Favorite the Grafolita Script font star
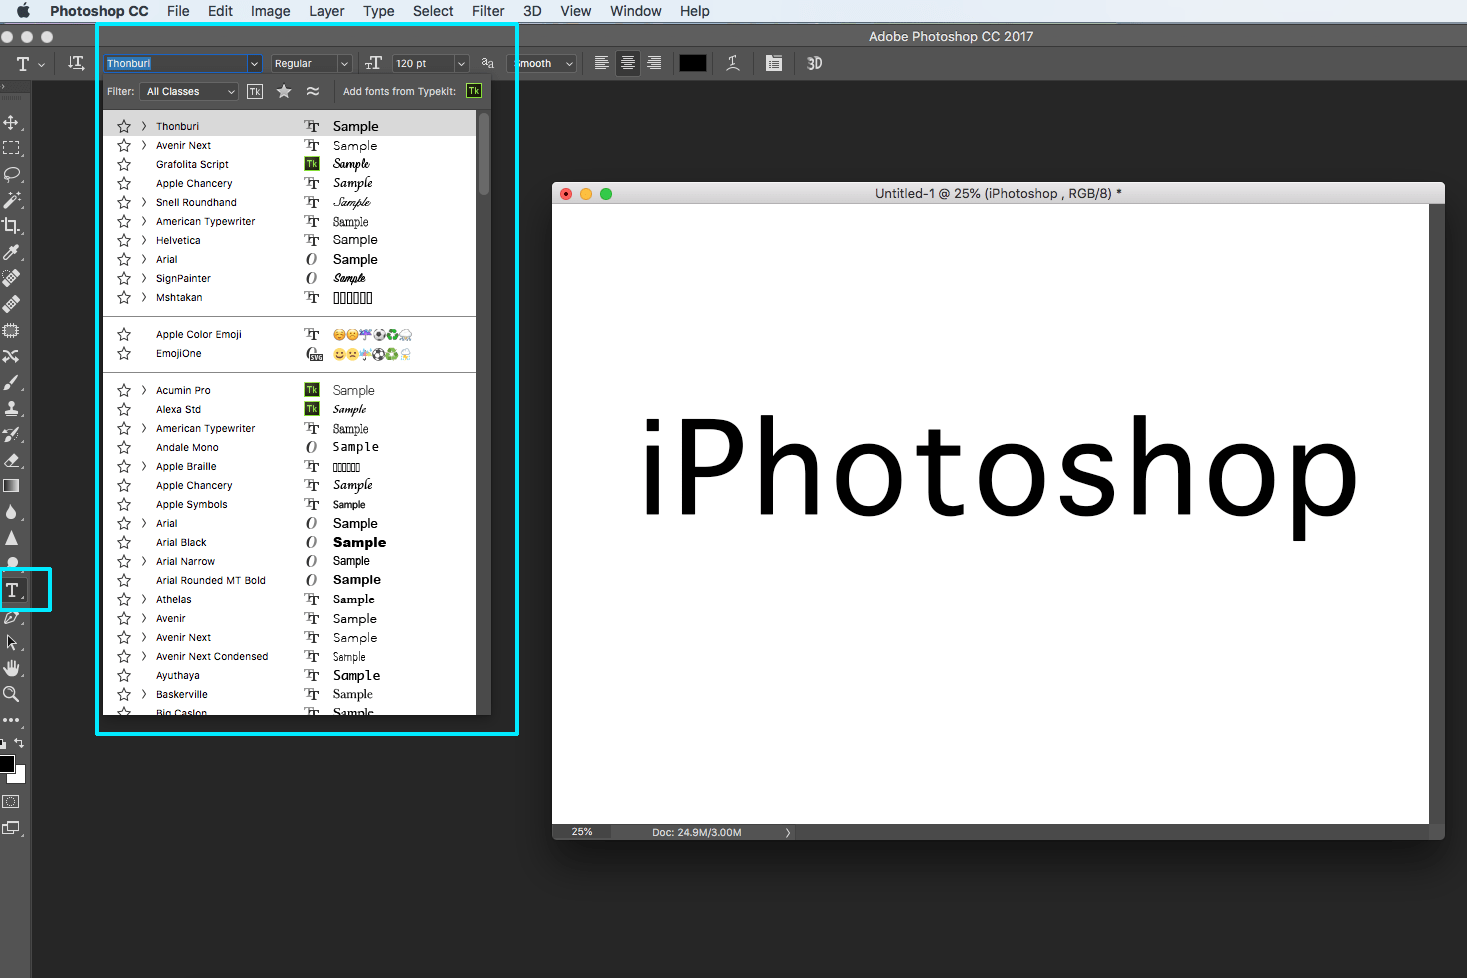The height and width of the screenshot is (978, 1467). [124, 164]
